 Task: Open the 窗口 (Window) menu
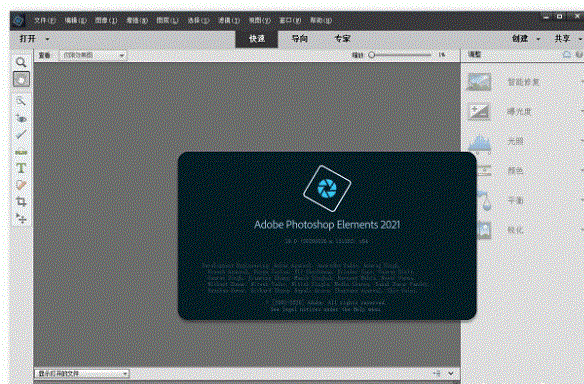coord(290,20)
